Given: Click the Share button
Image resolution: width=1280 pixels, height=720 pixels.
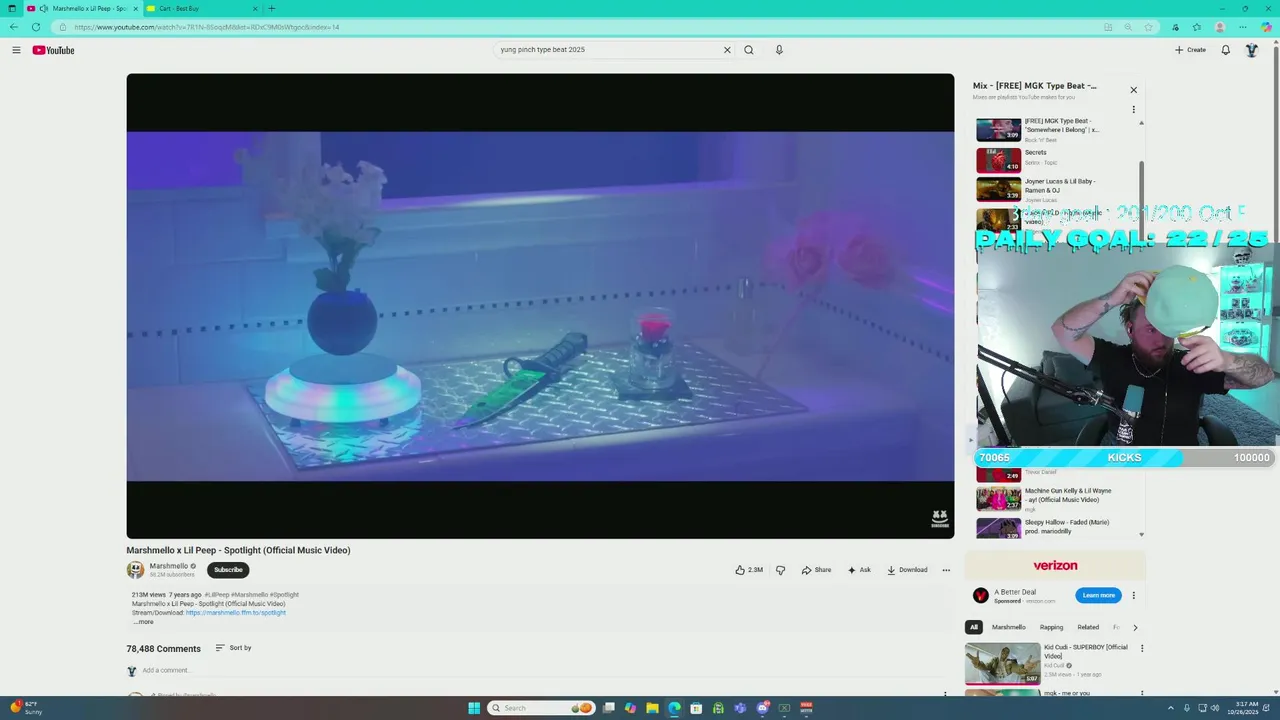Looking at the screenshot, I should 816,570.
